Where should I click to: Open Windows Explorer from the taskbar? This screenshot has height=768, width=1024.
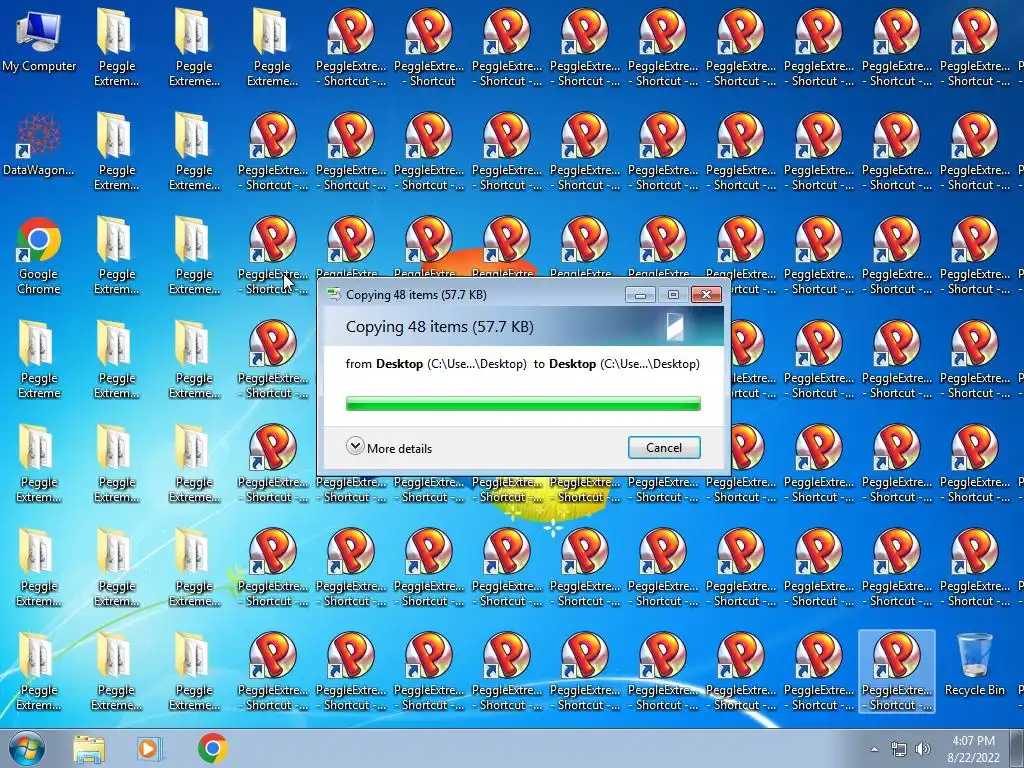(x=89, y=748)
